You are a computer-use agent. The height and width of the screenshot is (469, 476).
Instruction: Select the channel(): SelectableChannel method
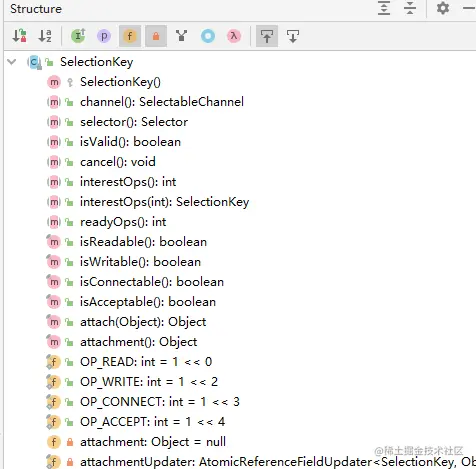162,102
